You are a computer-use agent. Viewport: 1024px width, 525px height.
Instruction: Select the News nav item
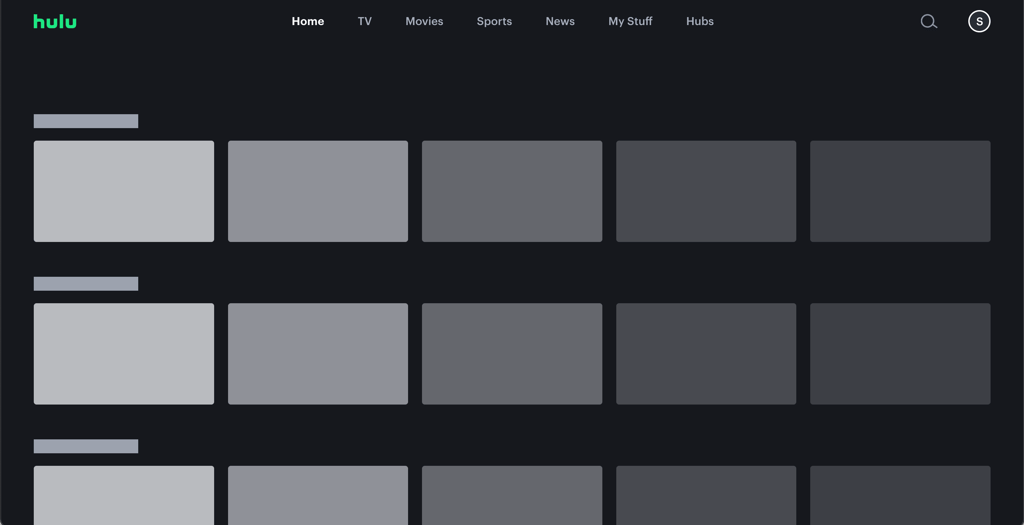pos(560,22)
